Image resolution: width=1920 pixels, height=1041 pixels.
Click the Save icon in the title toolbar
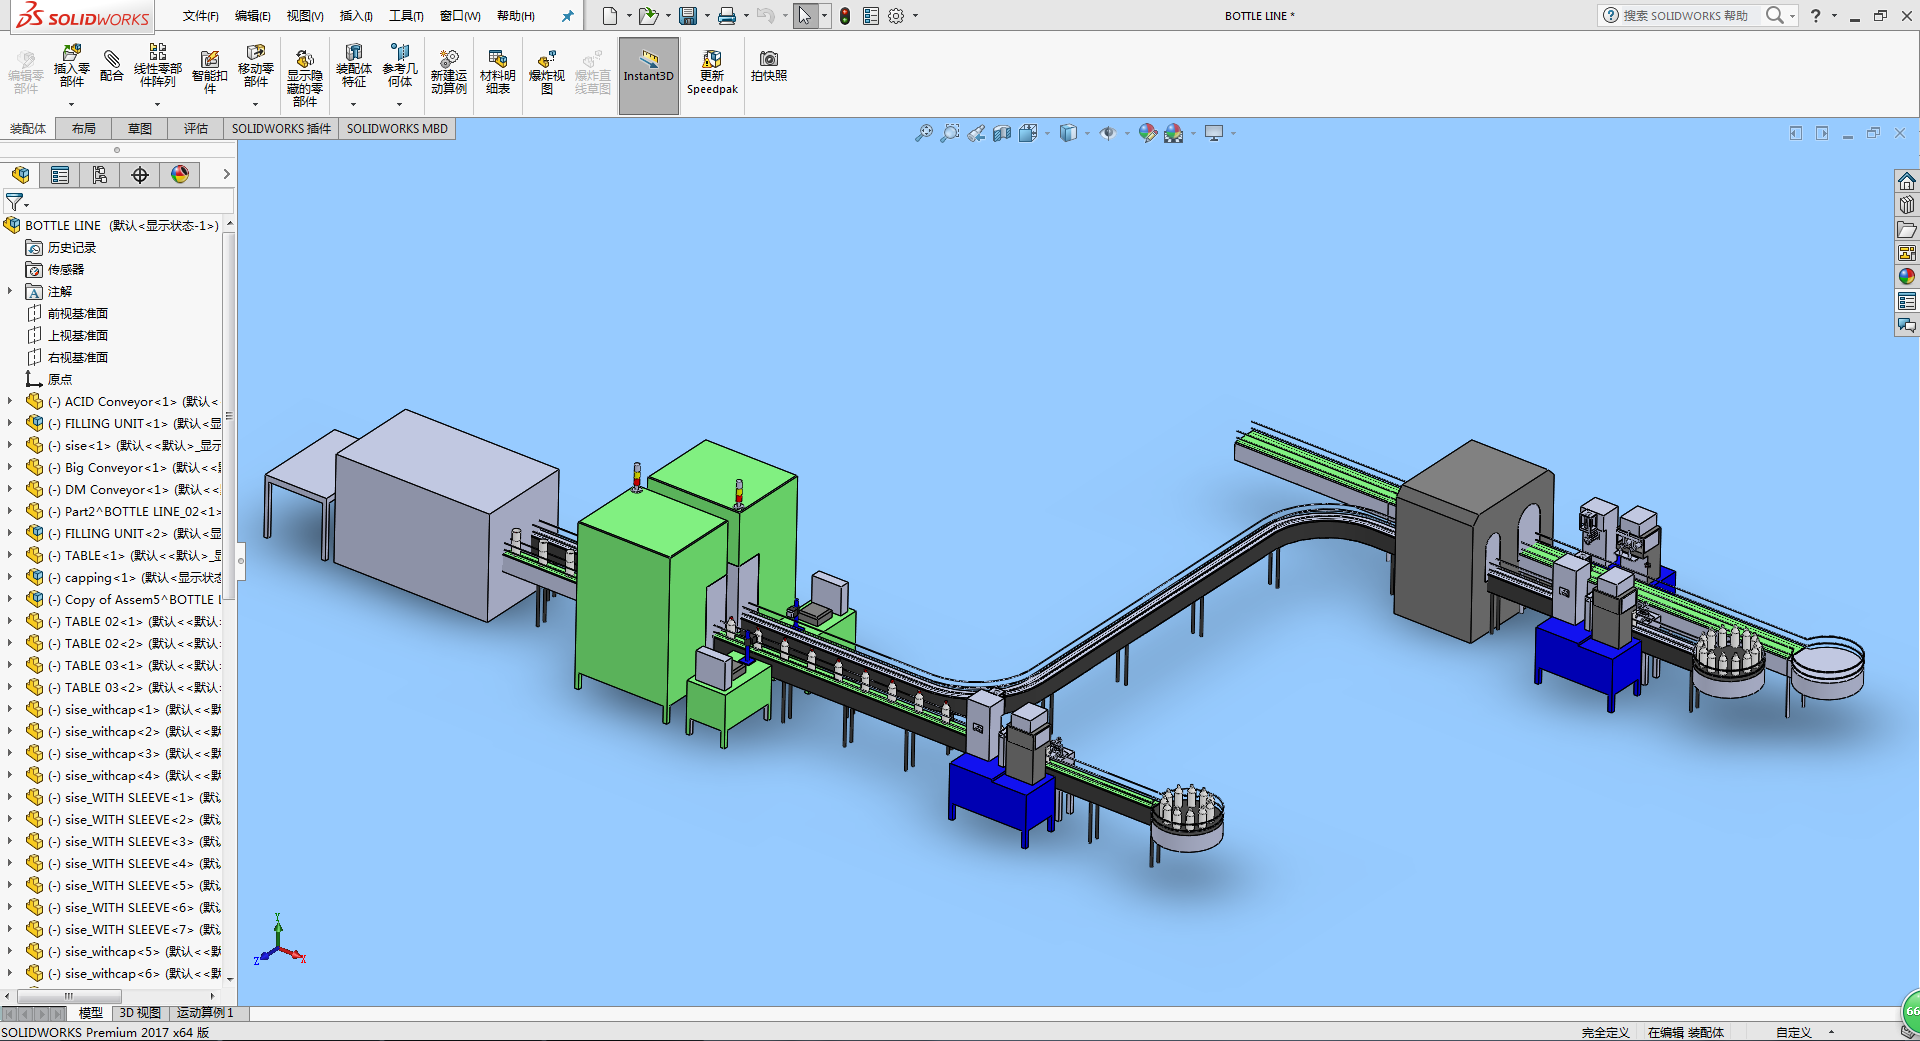tap(688, 16)
